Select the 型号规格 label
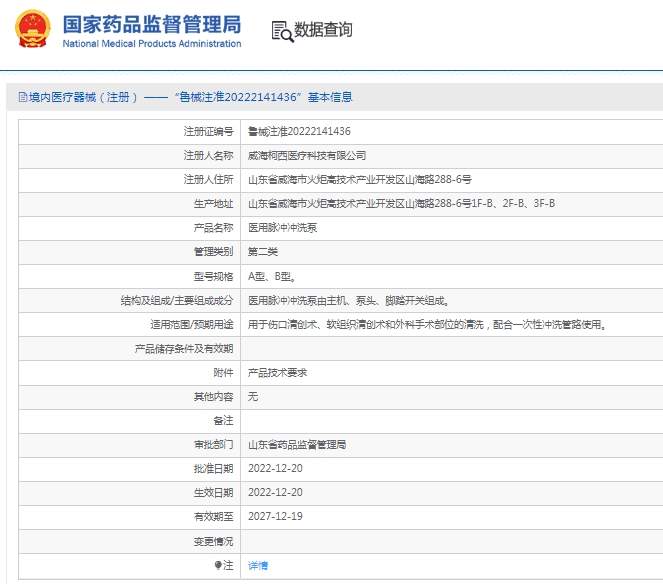The height and width of the screenshot is (584, 663). point(214,277)
